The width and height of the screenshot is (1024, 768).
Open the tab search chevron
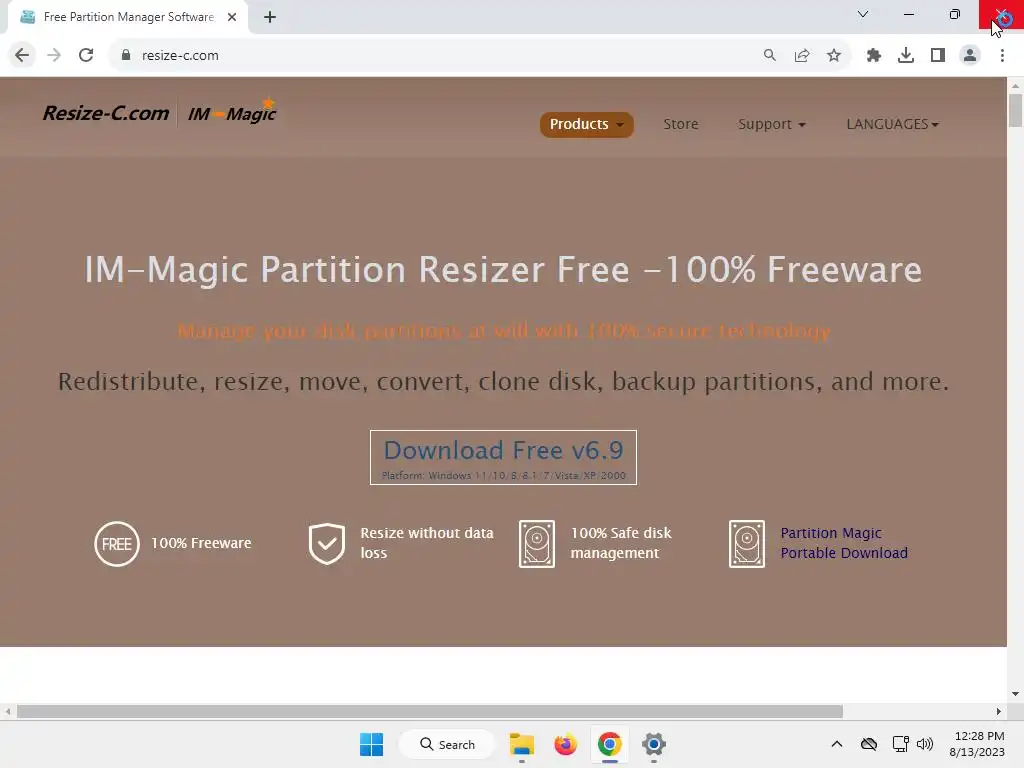click(863, 14)
